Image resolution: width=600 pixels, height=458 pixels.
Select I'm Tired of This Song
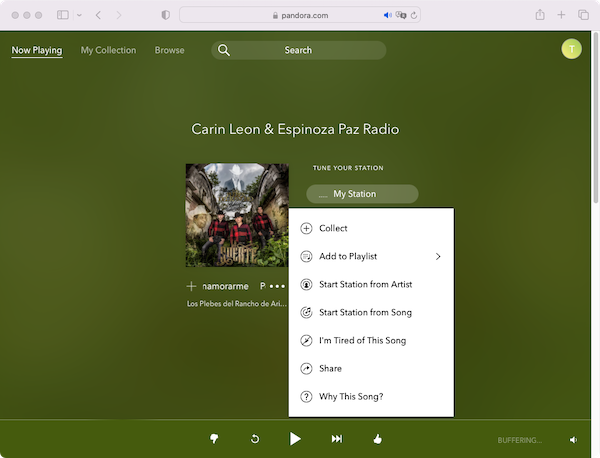(x=371, y=341)
